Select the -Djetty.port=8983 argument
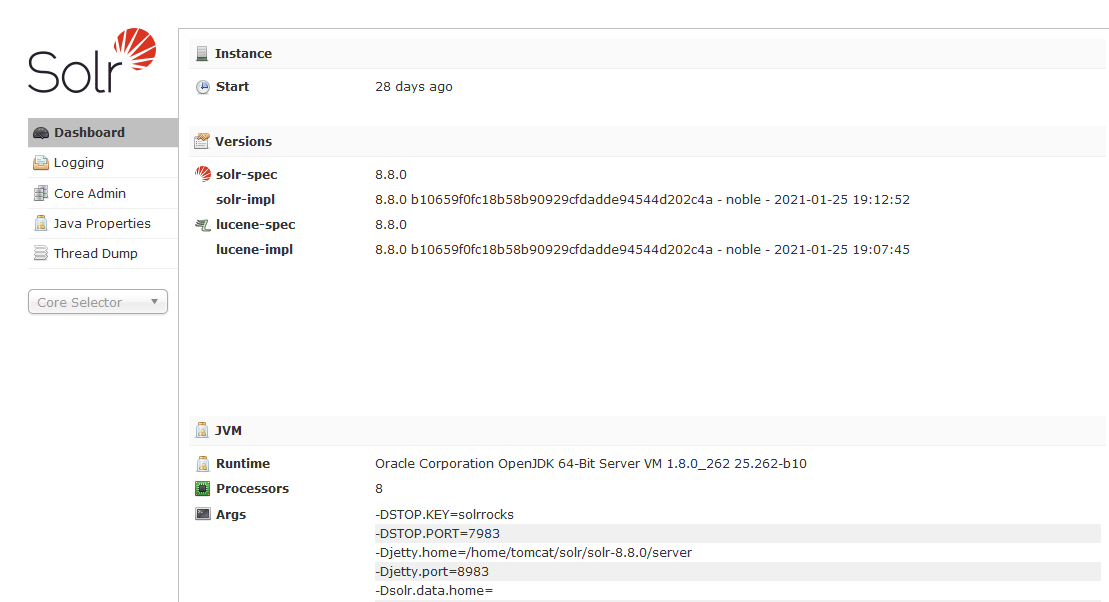 click(x=431, y=572)
